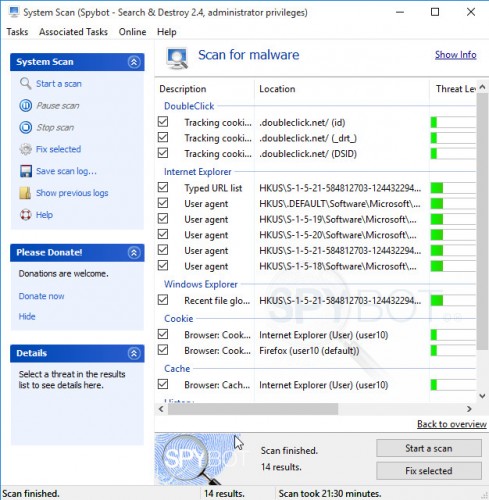
Task: Select 'Internet Explorer (User) (user10)' cookie location
Action: 324,335
